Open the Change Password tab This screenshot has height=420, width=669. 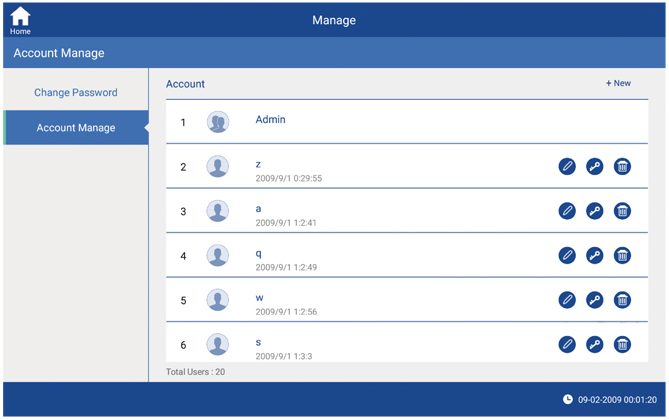[76, 93]
